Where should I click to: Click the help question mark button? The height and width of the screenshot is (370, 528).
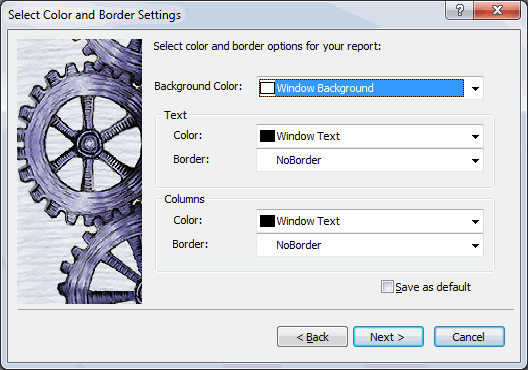[460, 10]
